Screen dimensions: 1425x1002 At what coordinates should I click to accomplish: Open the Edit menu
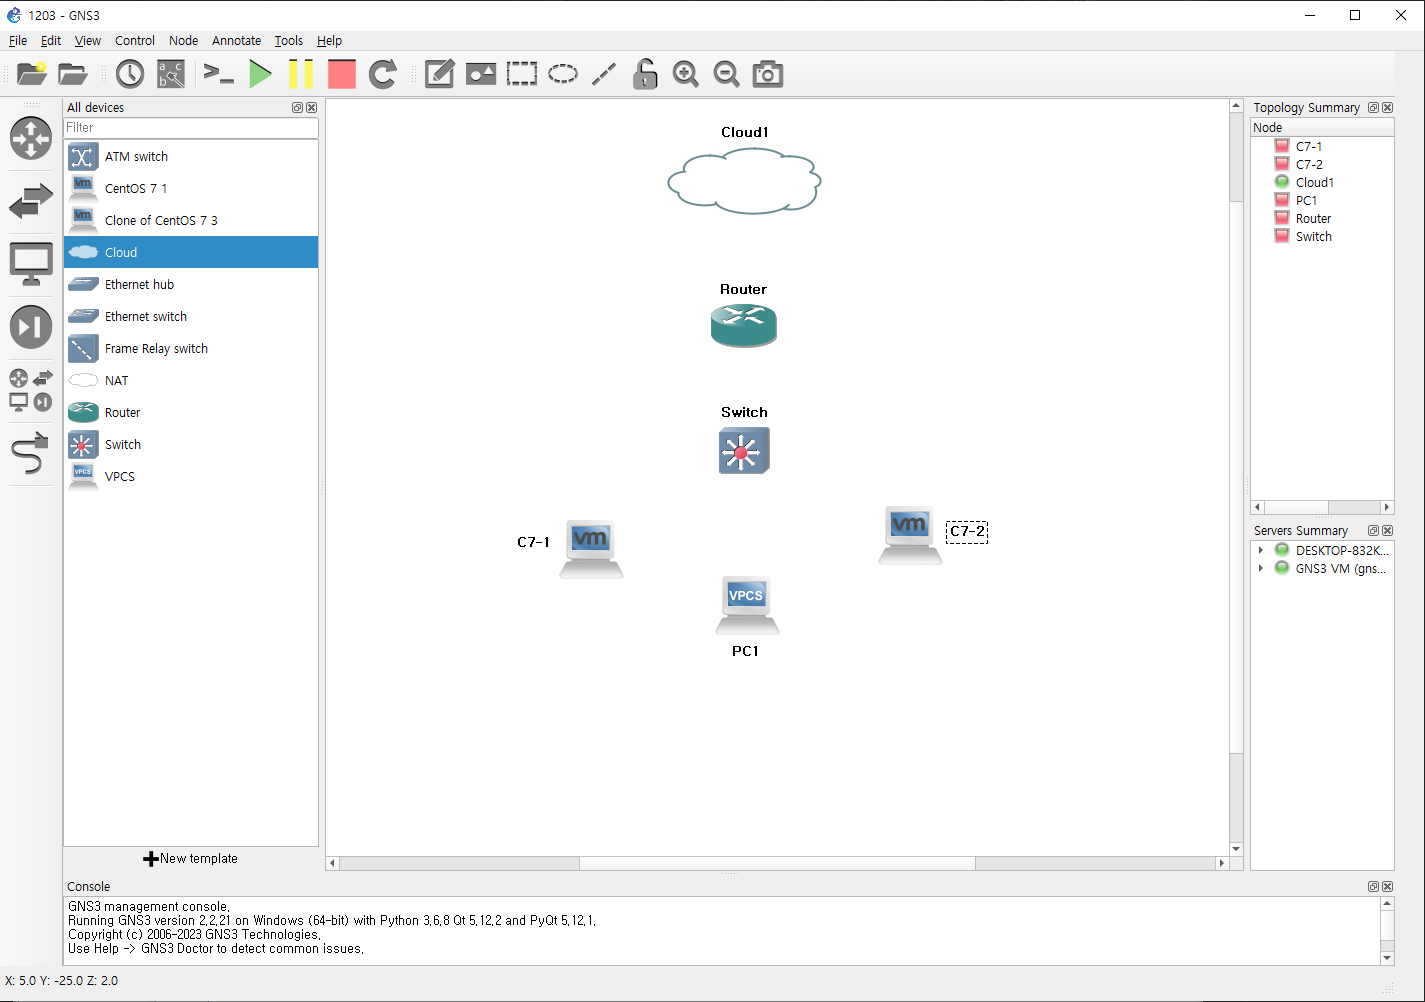pos(51,41)
